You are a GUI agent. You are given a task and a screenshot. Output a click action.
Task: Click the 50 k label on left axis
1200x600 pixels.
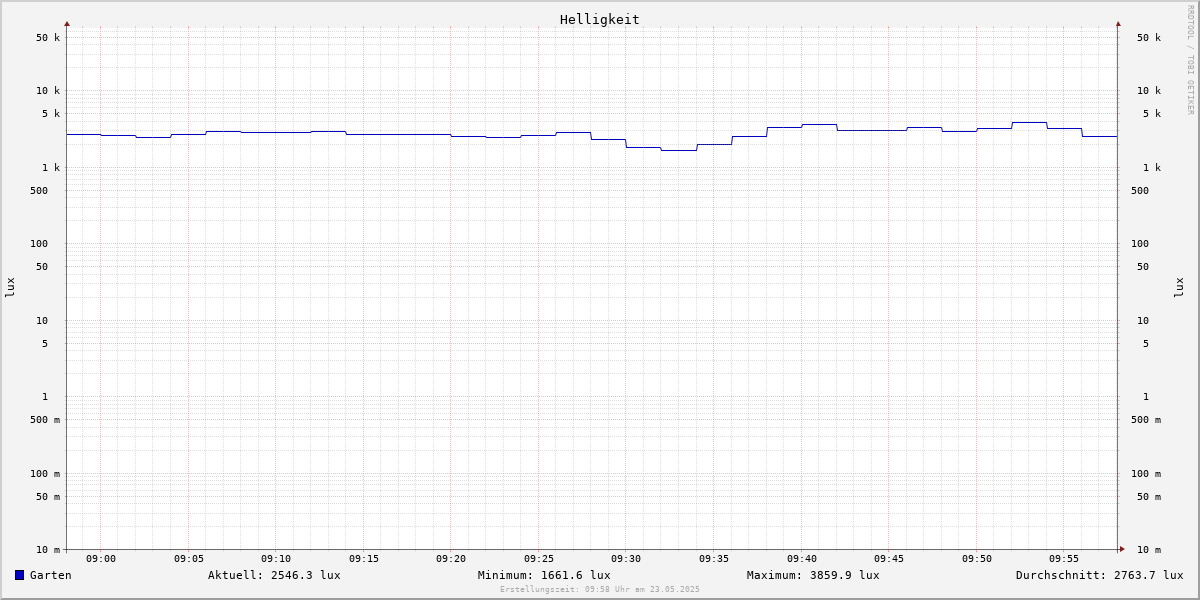[48, 38]
